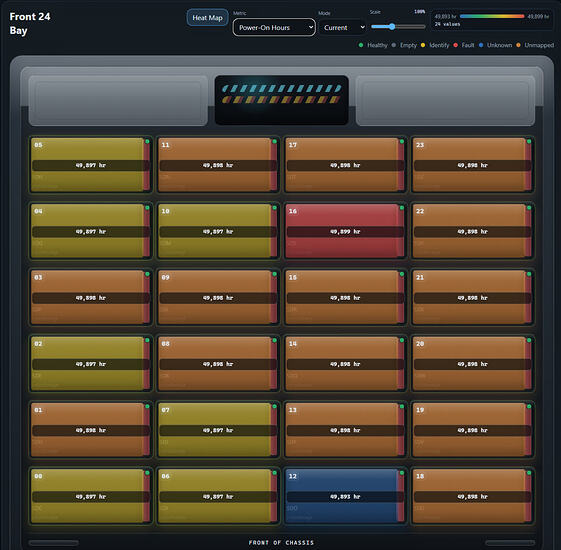This screenshot has width=561, height=550.
Task: Click the blue Unknown legend dot
Action: [481, 45]
